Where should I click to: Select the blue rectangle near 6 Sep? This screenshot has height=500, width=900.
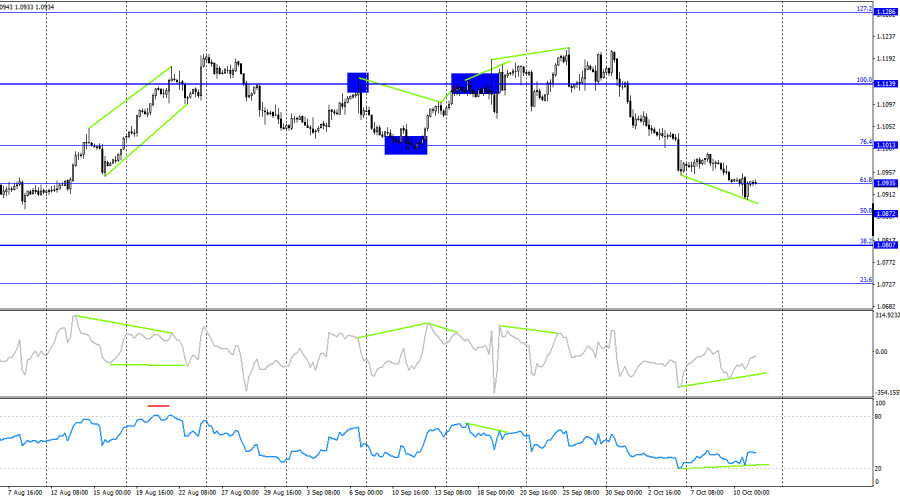point(358,83)
